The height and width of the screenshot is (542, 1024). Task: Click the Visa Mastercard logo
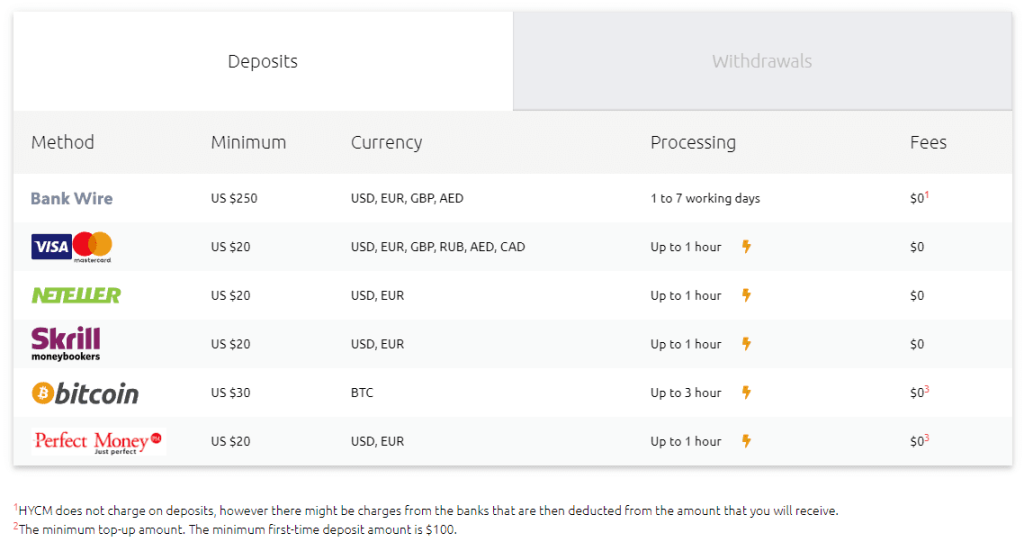(72, 247)
